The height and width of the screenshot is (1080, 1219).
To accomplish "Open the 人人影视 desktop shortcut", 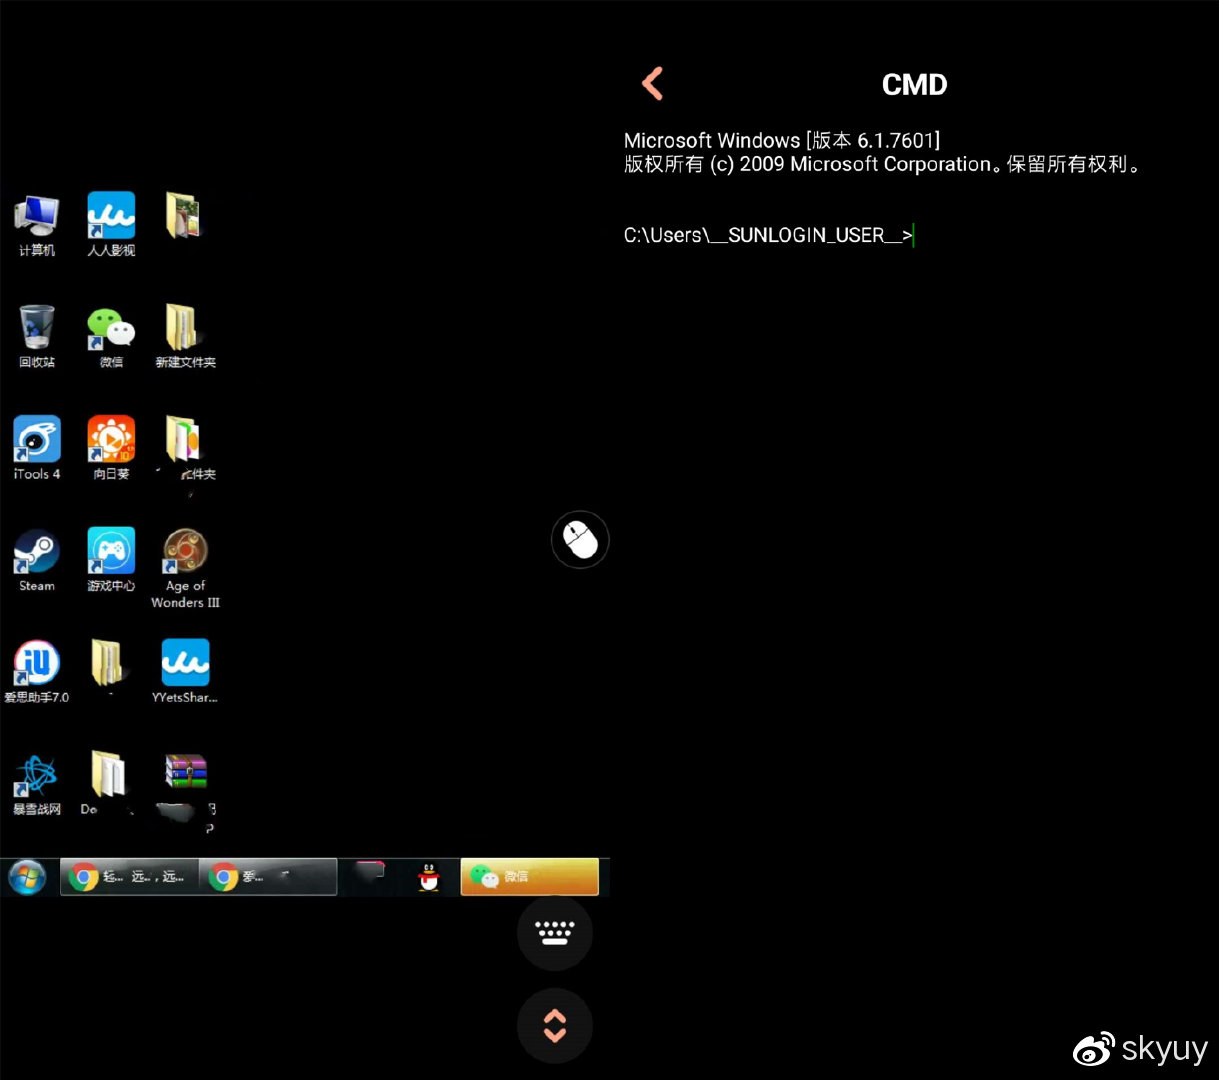I will point(111,225).
